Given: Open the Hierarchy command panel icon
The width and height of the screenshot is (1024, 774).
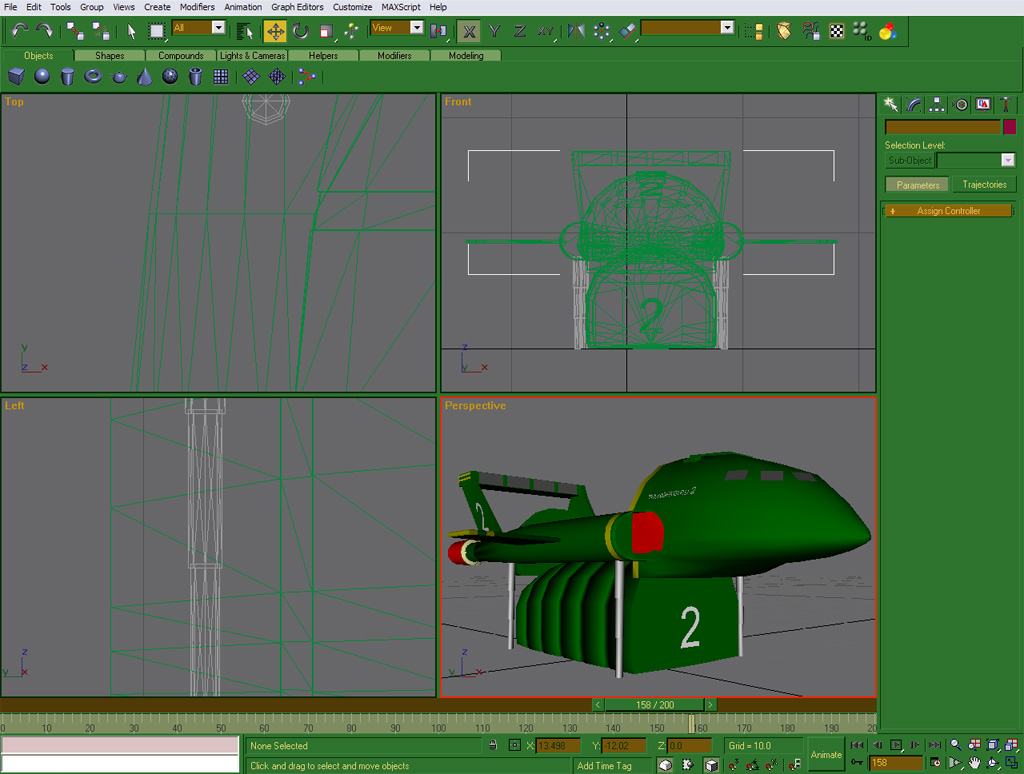Looking at the screenshot, I should (x=936, y=105).
